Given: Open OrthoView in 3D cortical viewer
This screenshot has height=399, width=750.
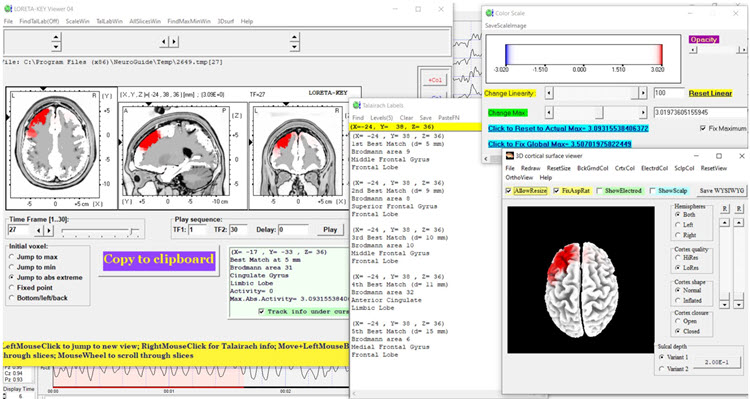Looking at the screenshot, I should (x=519, y=177).
